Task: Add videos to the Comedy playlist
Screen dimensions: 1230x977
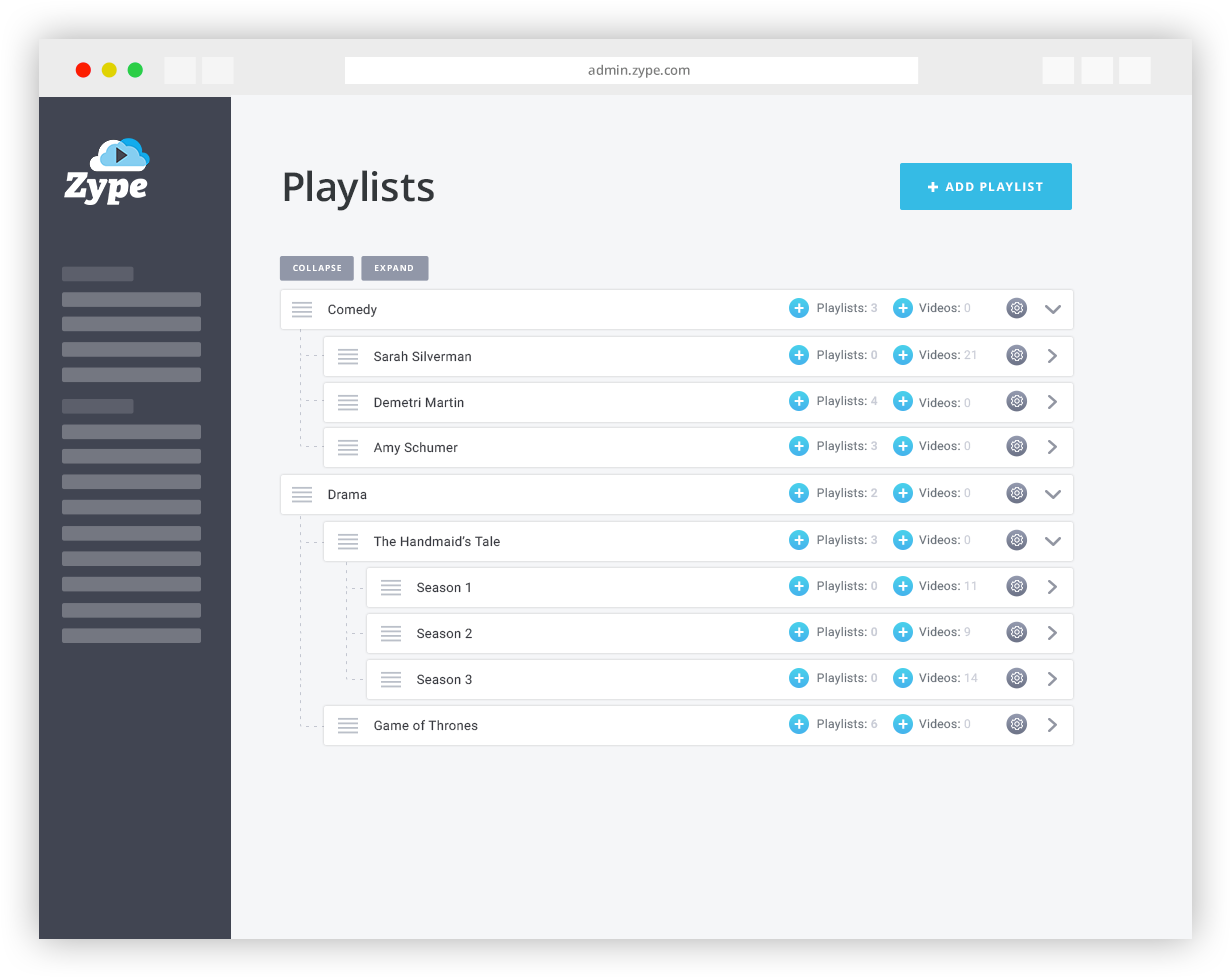Action: coord(903,308)
